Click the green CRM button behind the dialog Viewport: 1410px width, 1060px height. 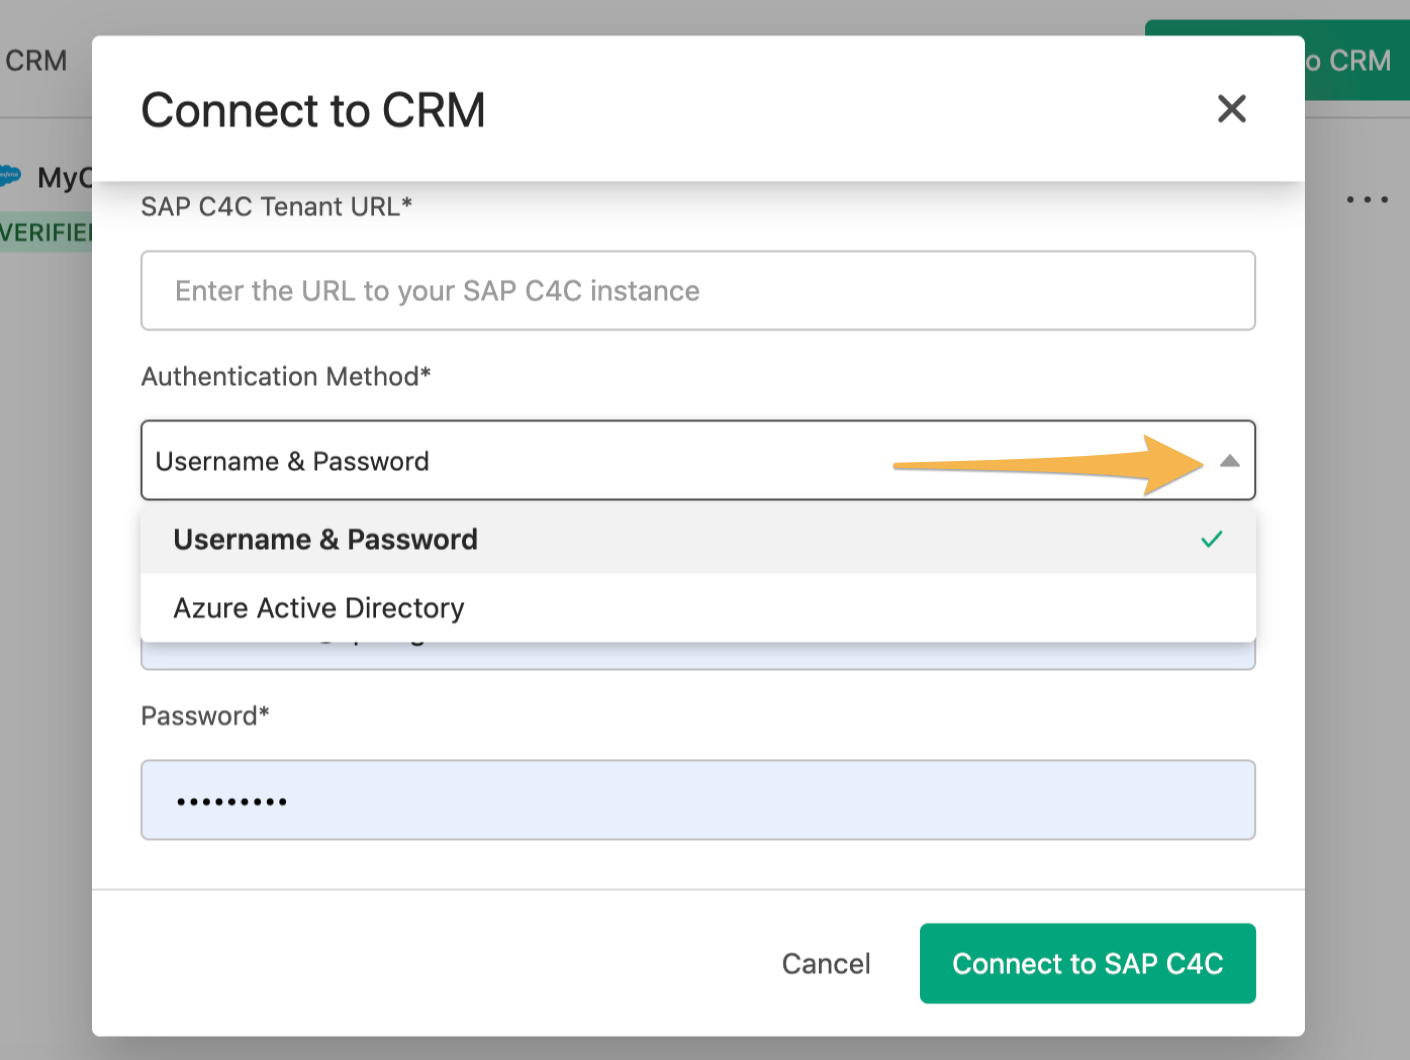pyautogui.click(x=1355, y=60)
